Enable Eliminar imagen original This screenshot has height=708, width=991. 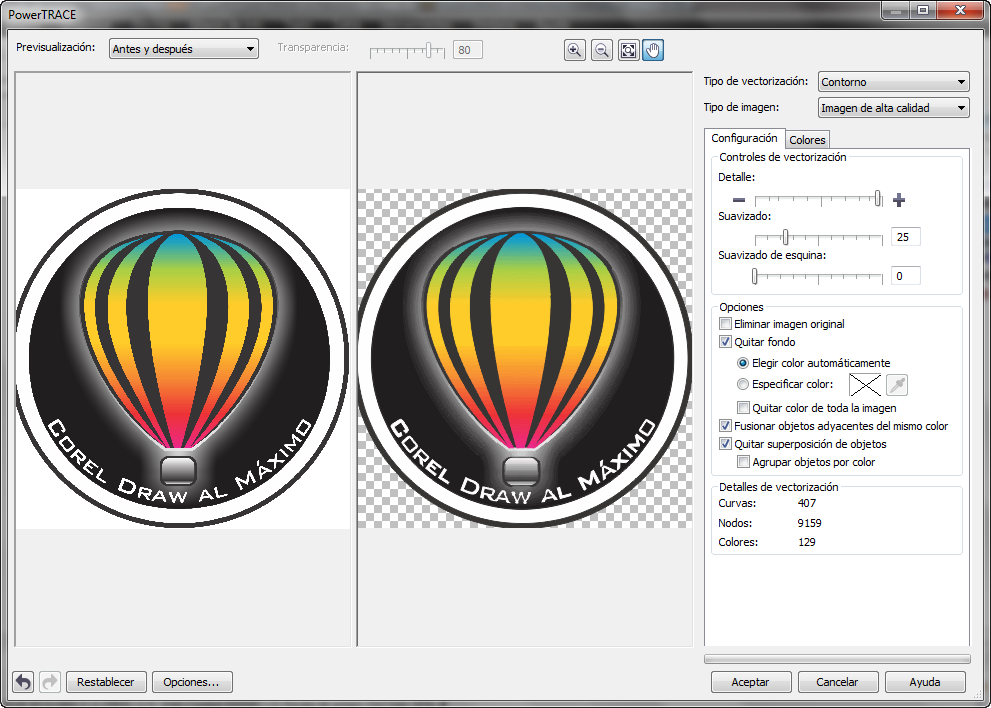725,323
